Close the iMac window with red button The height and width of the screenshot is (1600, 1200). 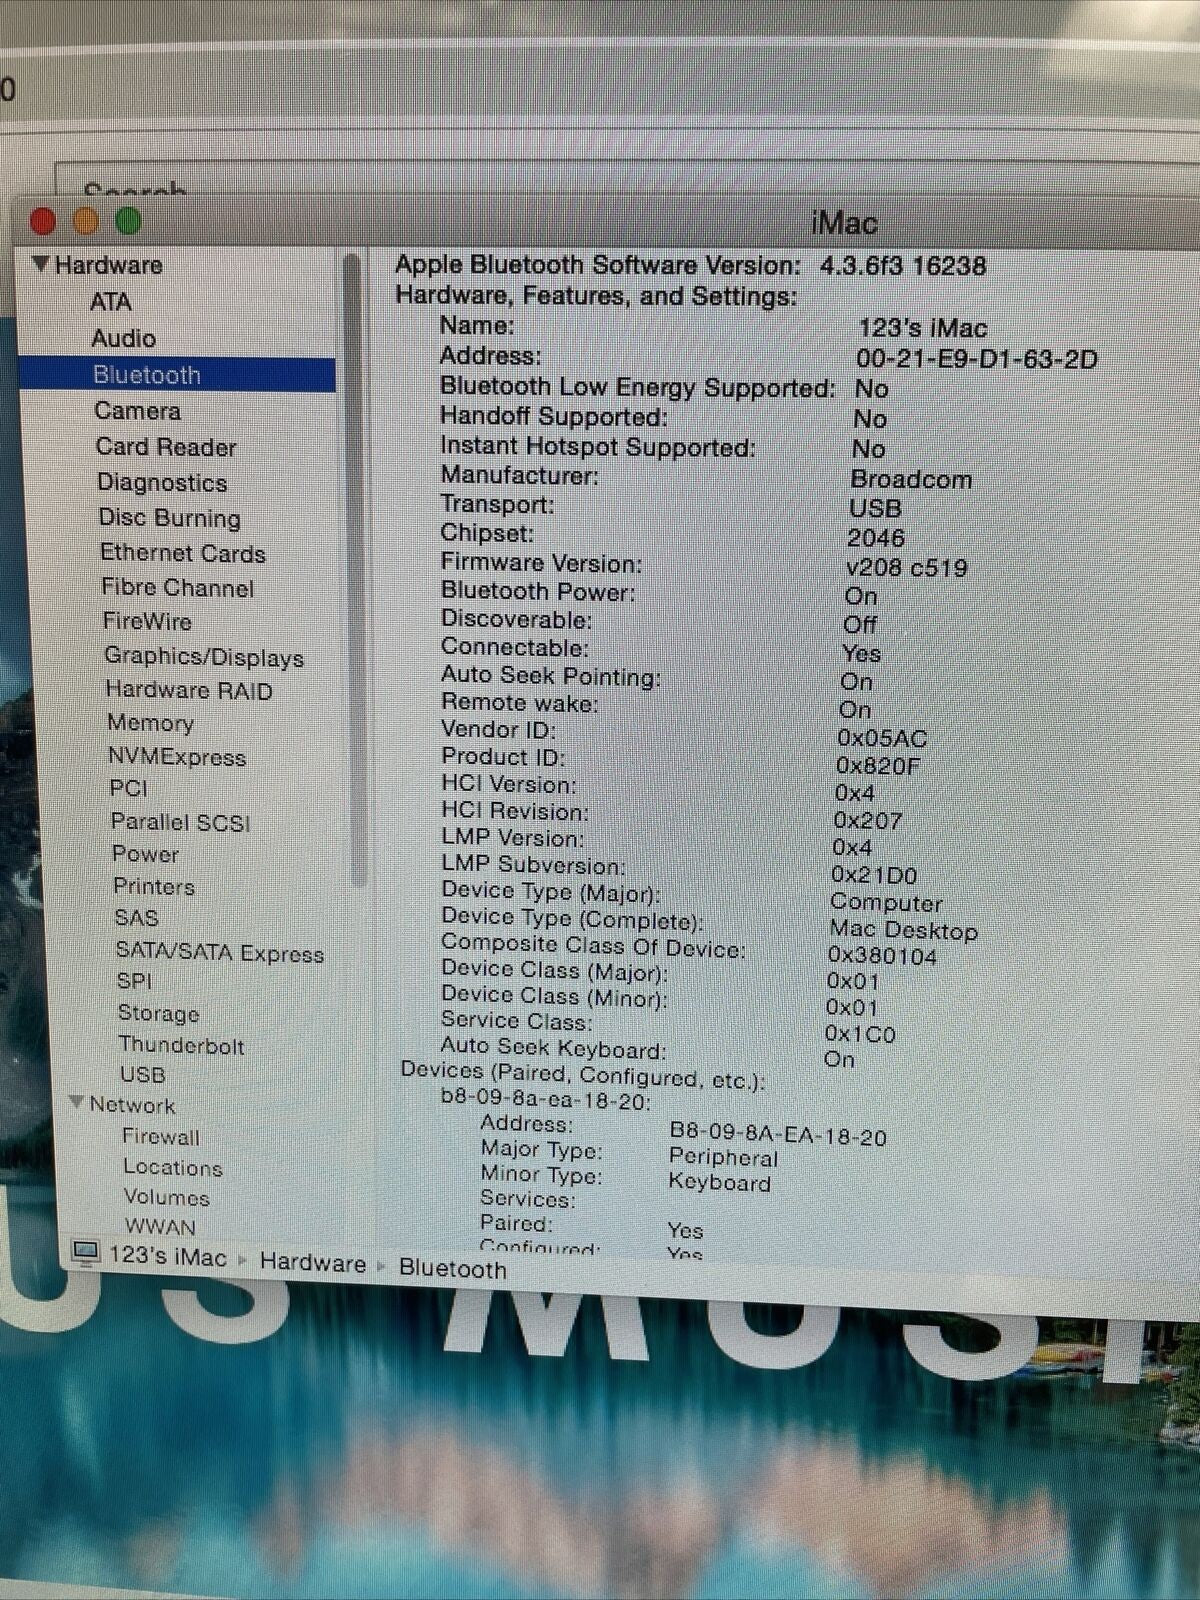[43, 220]
